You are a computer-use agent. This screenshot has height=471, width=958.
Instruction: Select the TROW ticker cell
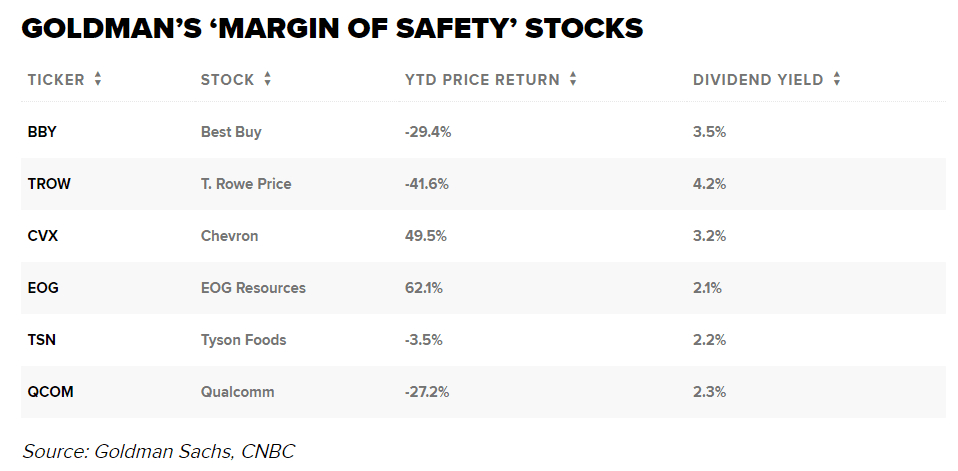coord(49,184)
